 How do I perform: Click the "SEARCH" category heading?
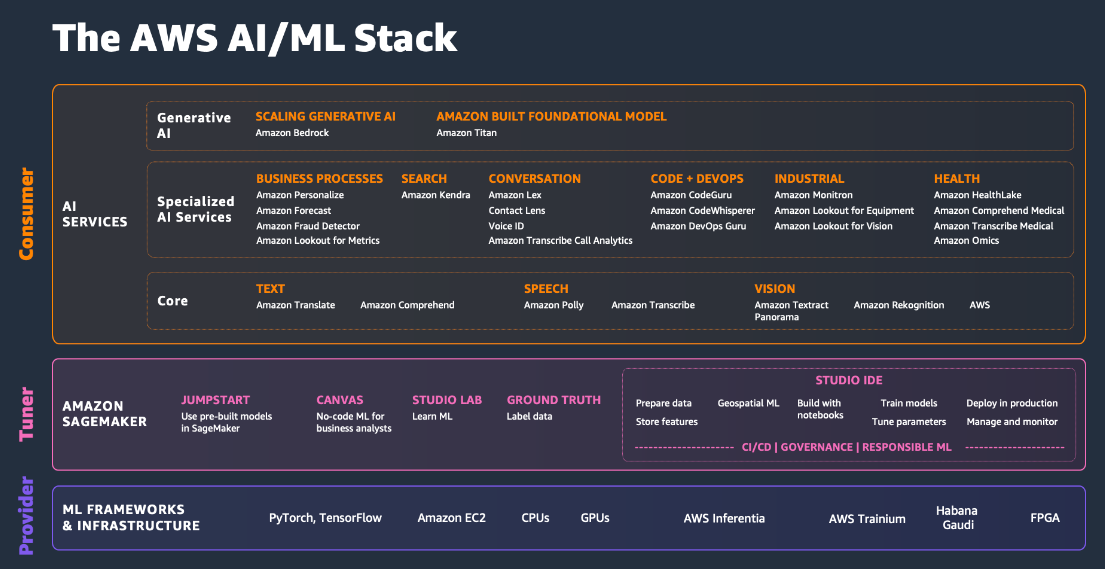click(x=424, y=179)
